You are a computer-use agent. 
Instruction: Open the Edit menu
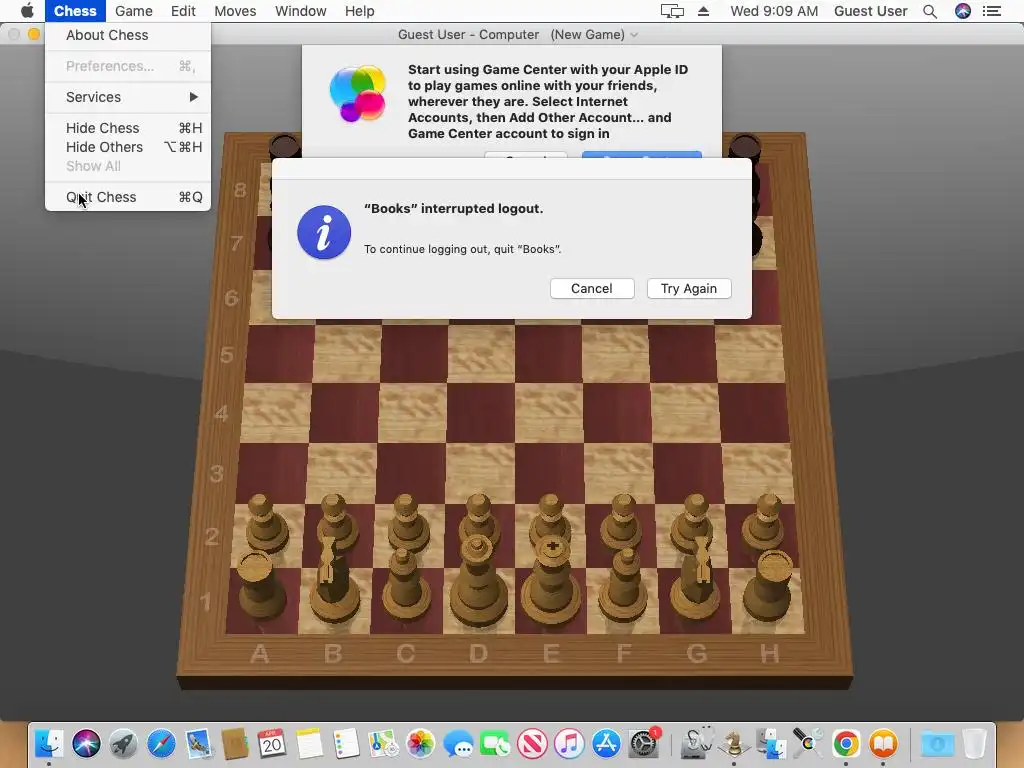pyautogui.click(x=183, y=11)
